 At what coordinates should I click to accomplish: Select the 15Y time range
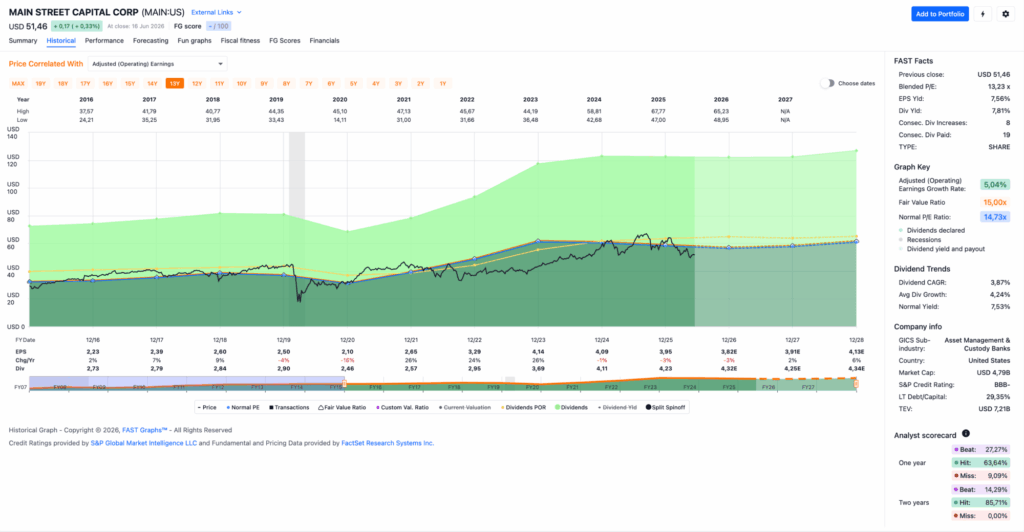pyautogui.click(x=130, y=84)
